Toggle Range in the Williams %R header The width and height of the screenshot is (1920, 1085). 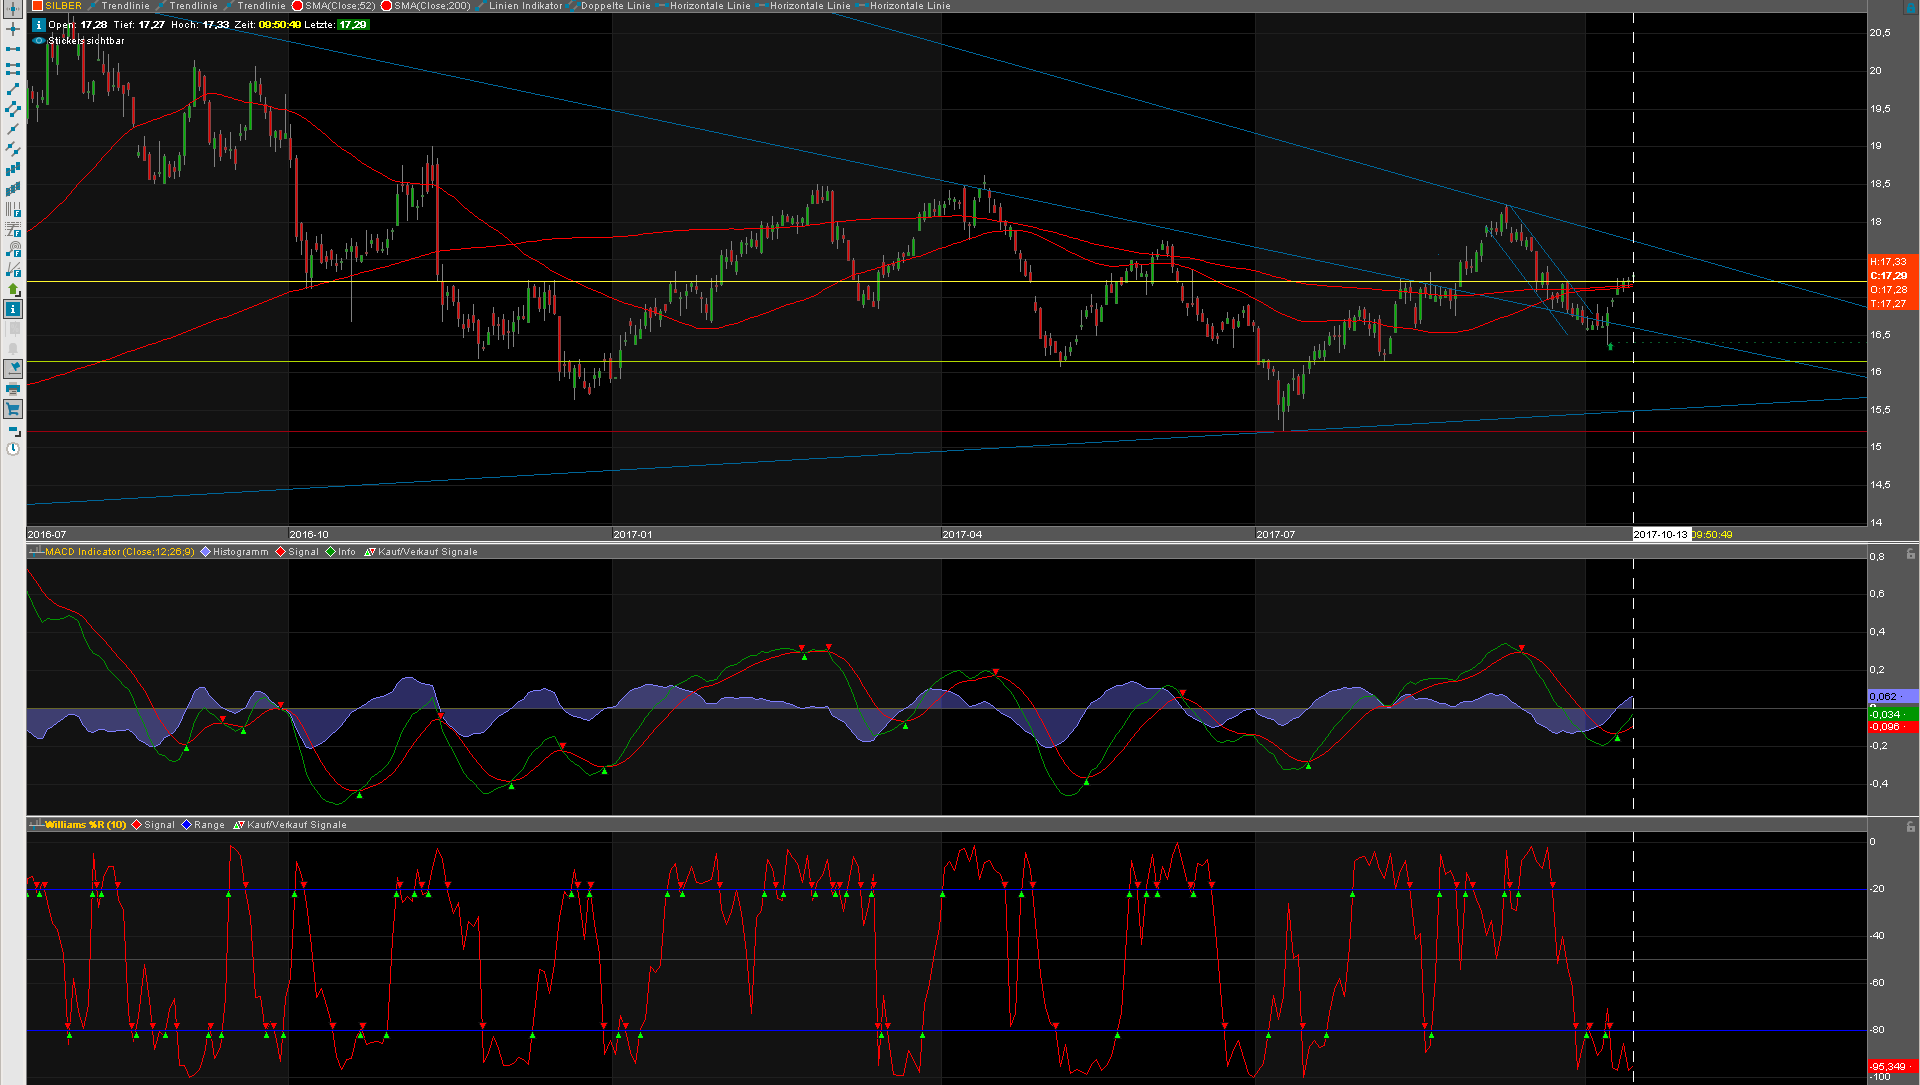[207, 824]
